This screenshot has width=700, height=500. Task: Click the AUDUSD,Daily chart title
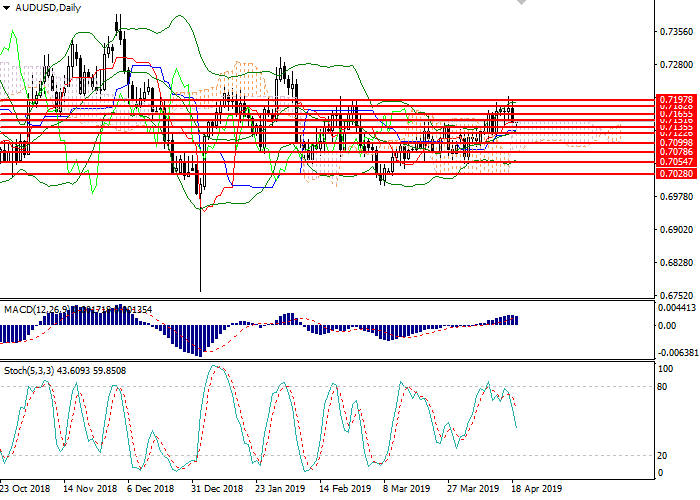[x=47, y=7]
